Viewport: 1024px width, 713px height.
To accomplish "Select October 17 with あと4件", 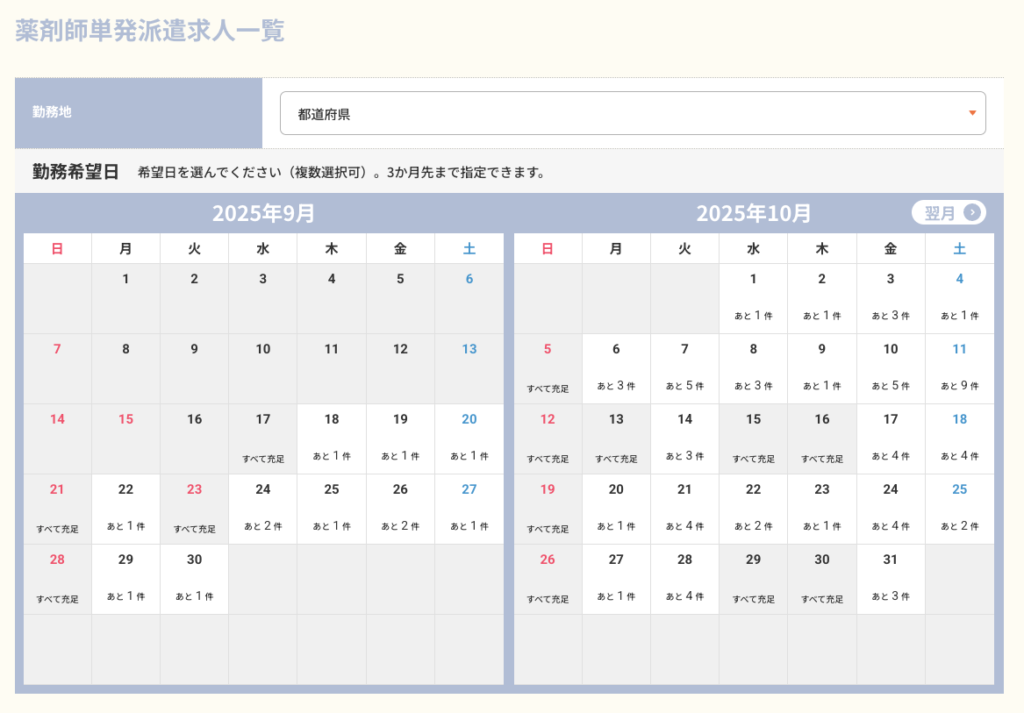I will [890, 439].
